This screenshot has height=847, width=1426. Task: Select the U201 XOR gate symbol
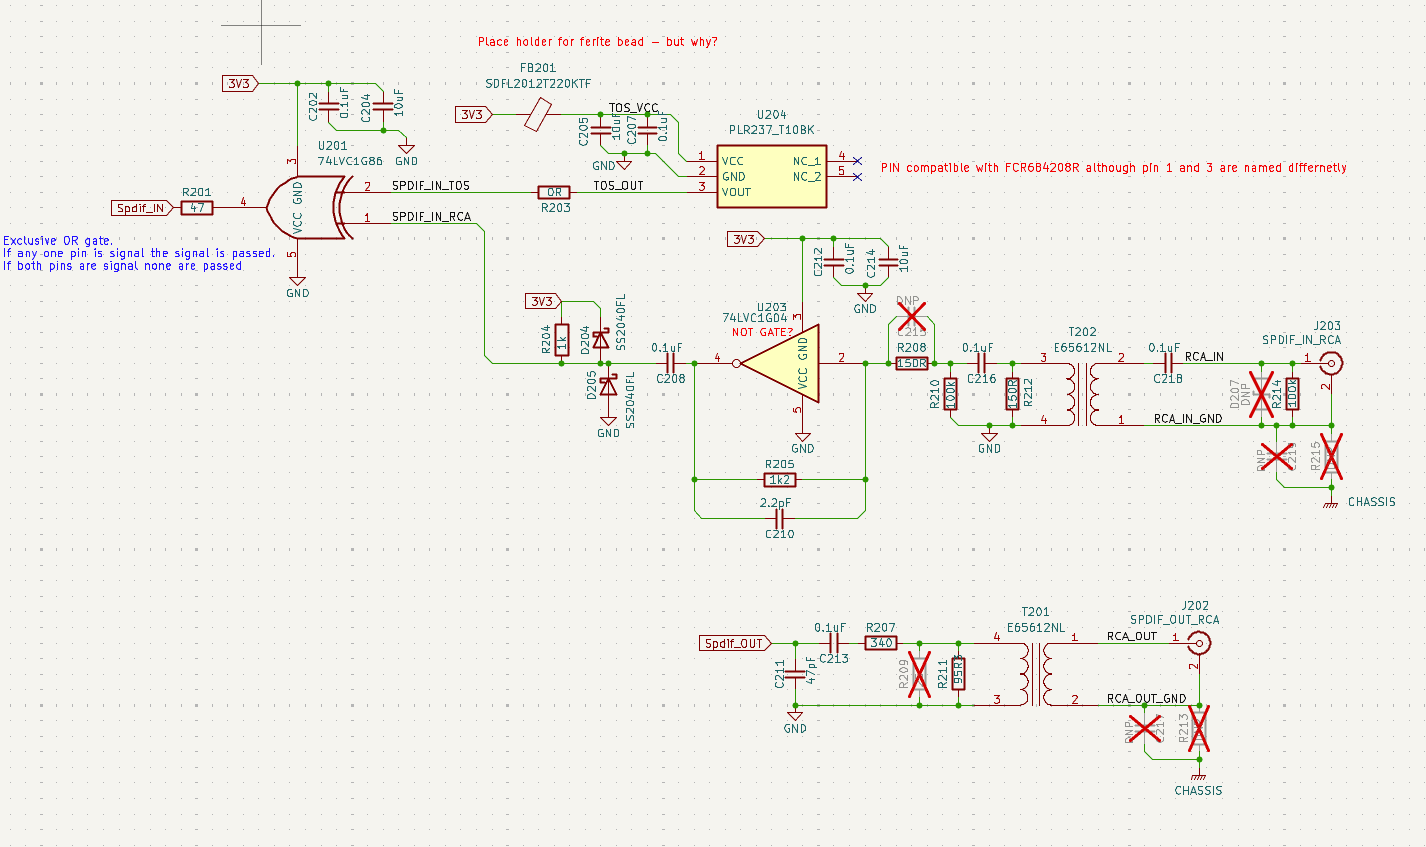tap(310, 208)
